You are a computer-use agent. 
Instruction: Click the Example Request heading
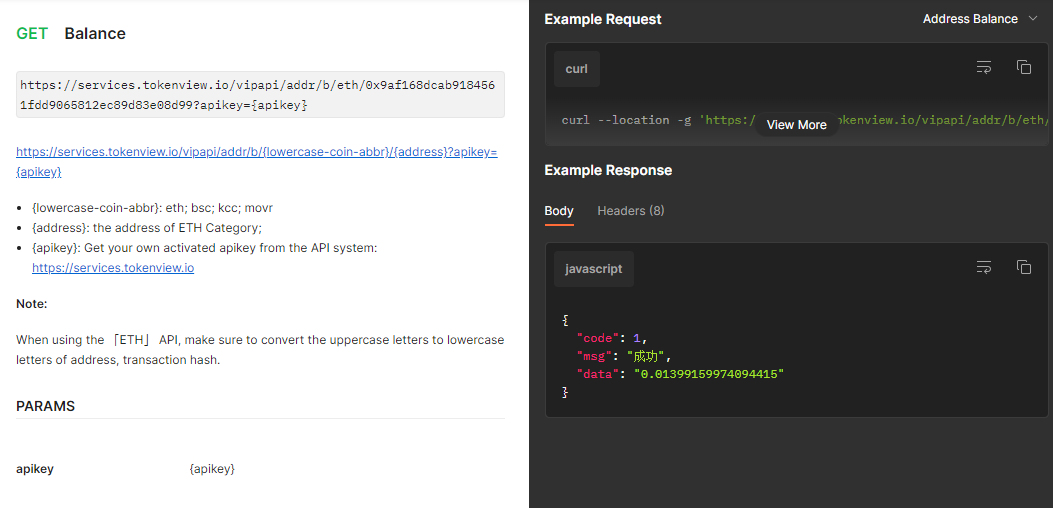603,19
